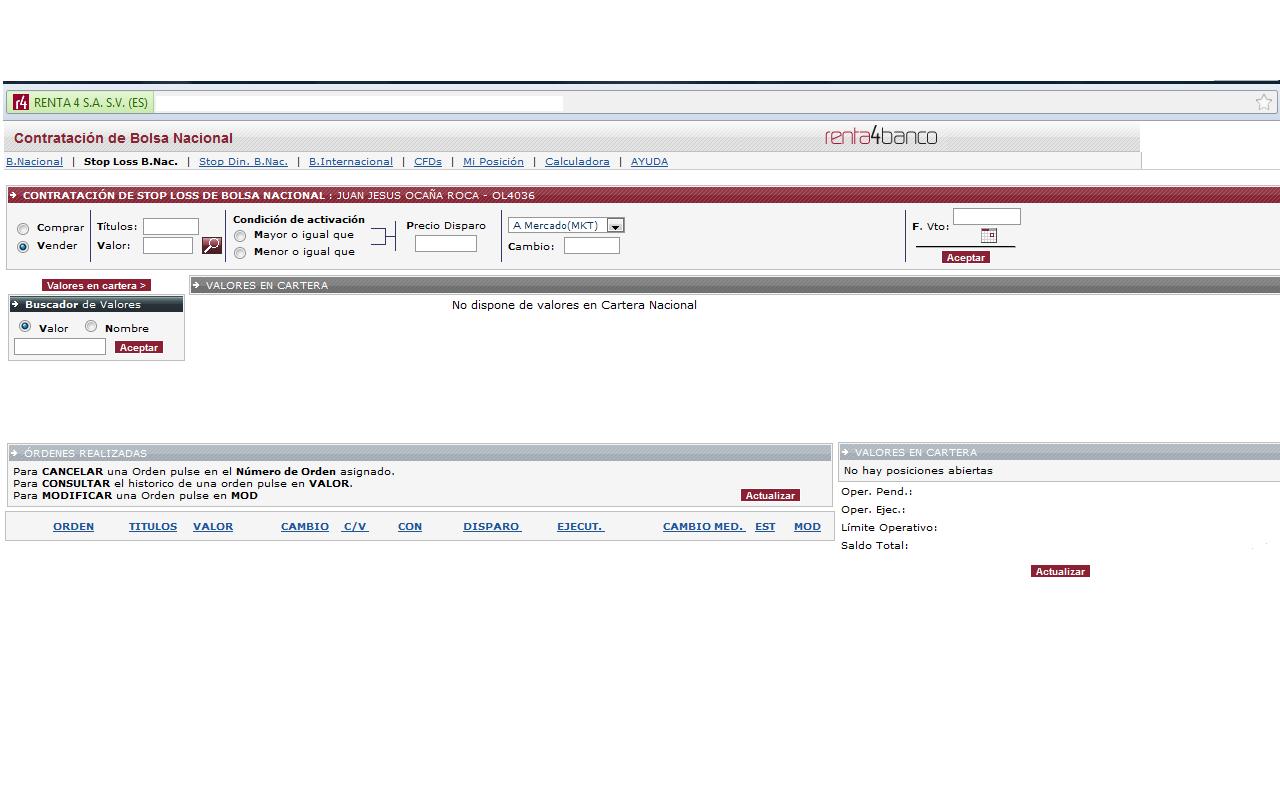Open the Calculadora tab
Image resolution: width=1280 pixels, height=800 pixels.
click(x=577, y=161)
